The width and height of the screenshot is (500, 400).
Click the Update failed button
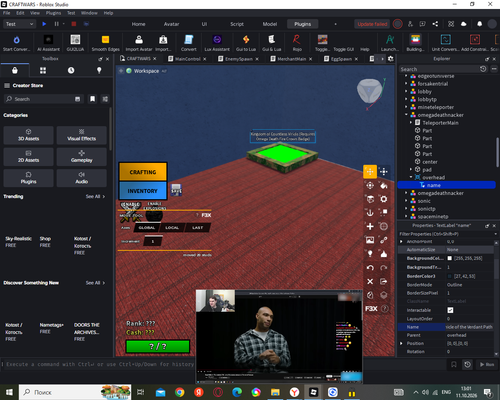coord(372,24)
